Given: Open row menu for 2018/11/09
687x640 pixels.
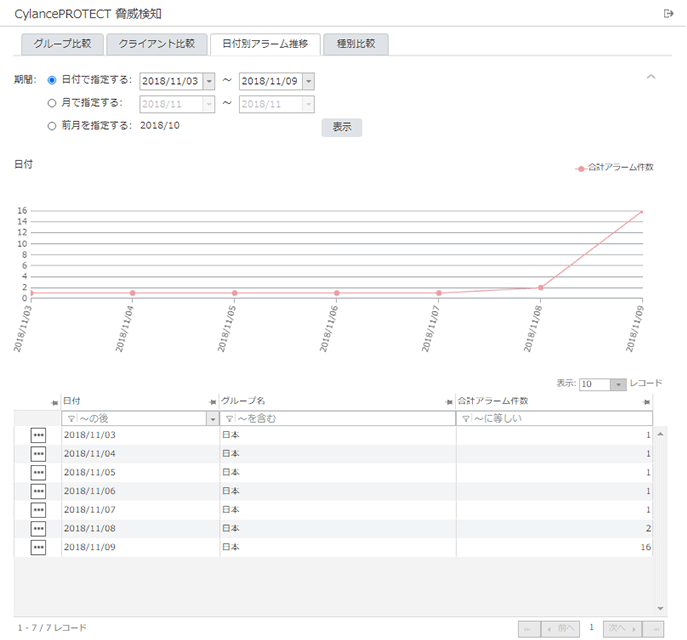Looking at the screenshot, I should point(39,547).
